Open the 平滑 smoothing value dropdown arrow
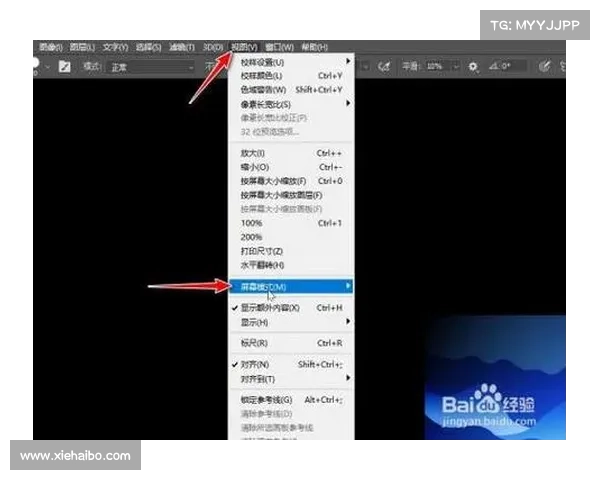The width and height of the screenshot is (600, 480). pyautogui.click(x=456, y=67)
